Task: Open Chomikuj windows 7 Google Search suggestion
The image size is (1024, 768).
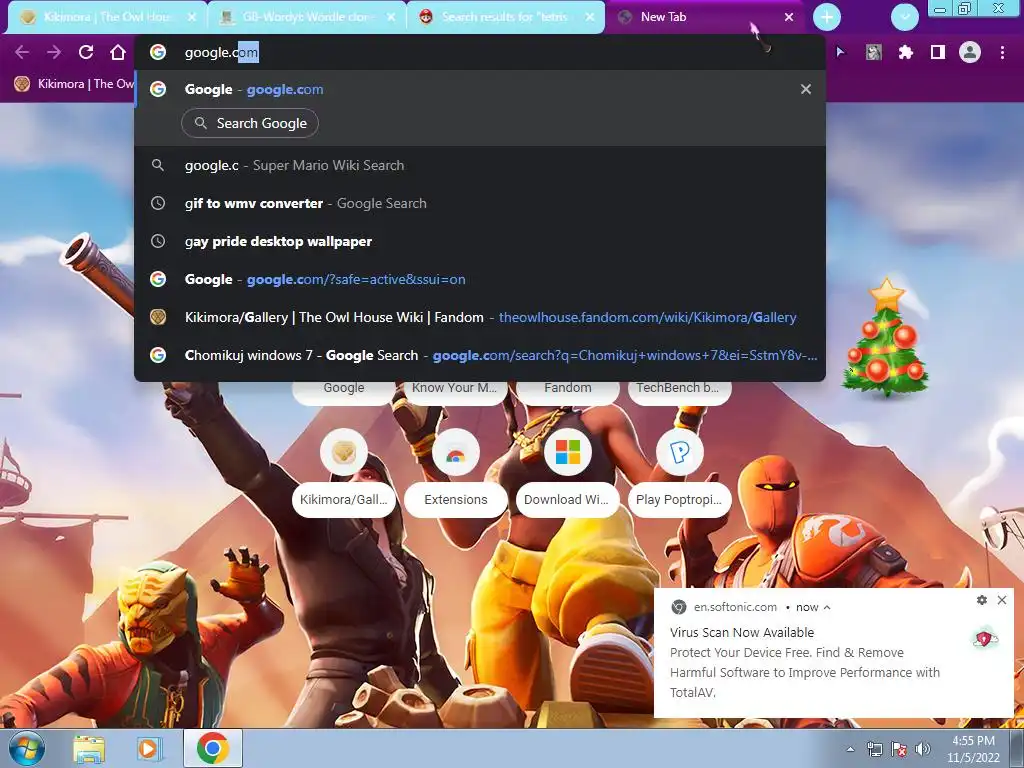Action: (479, 355)
